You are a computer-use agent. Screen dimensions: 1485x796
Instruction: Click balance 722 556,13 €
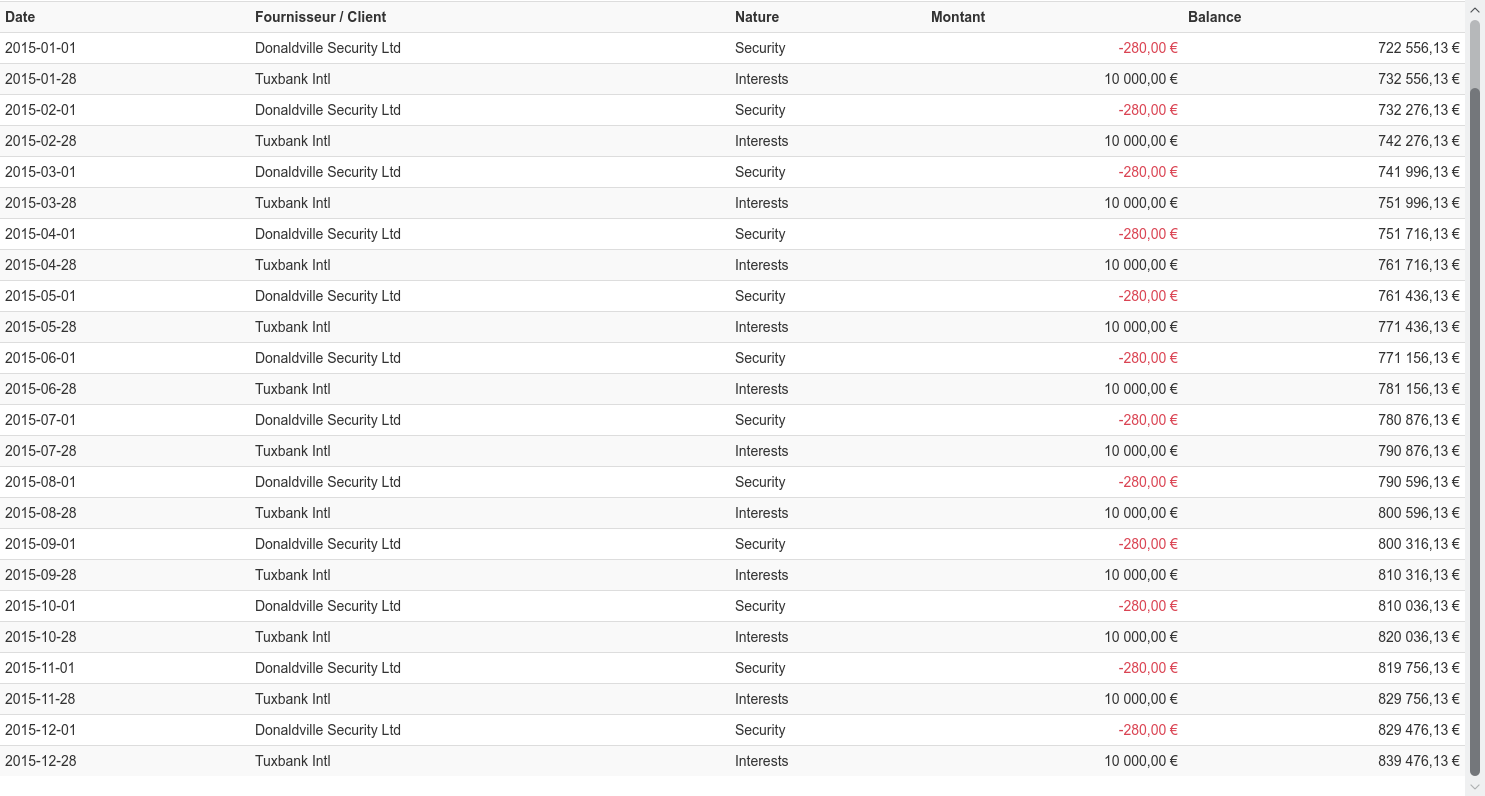pyautogui.click(x=1419, y=48)
